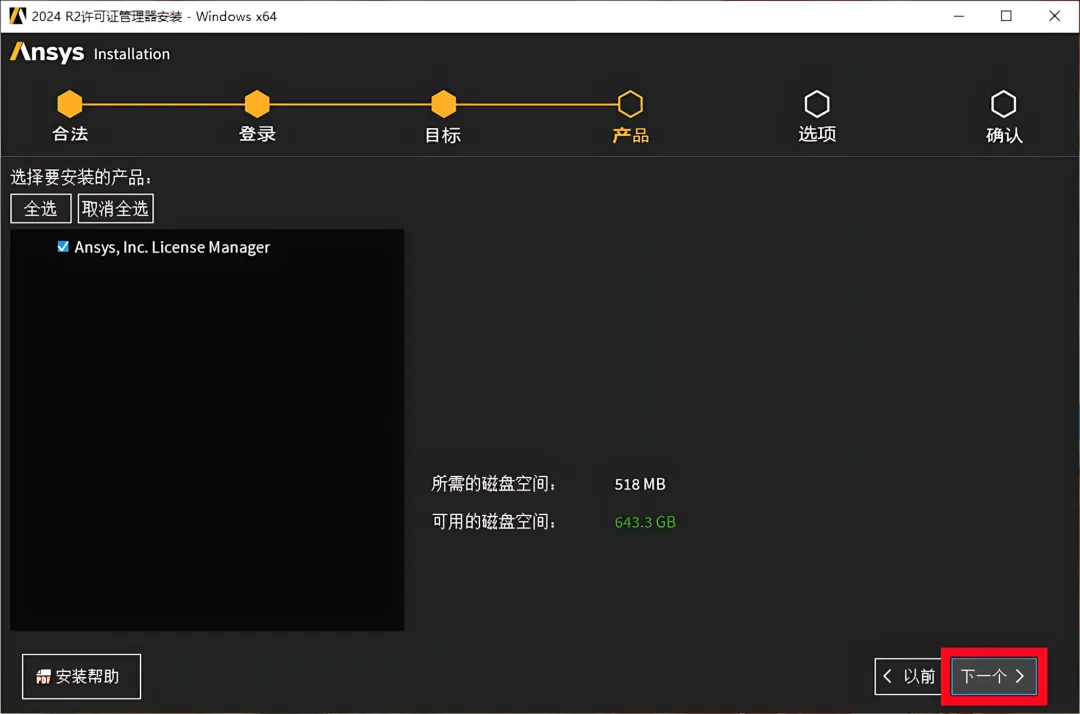Click the 合法 step hexagon icon

tap(70, 104)
